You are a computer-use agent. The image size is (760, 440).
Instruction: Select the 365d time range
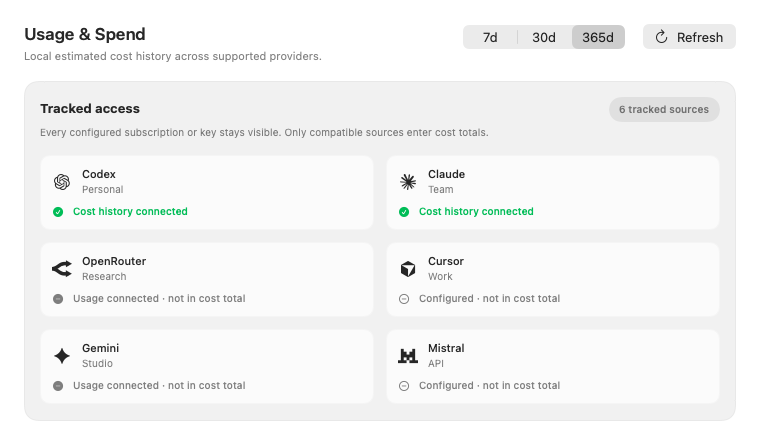coord(598,37)
